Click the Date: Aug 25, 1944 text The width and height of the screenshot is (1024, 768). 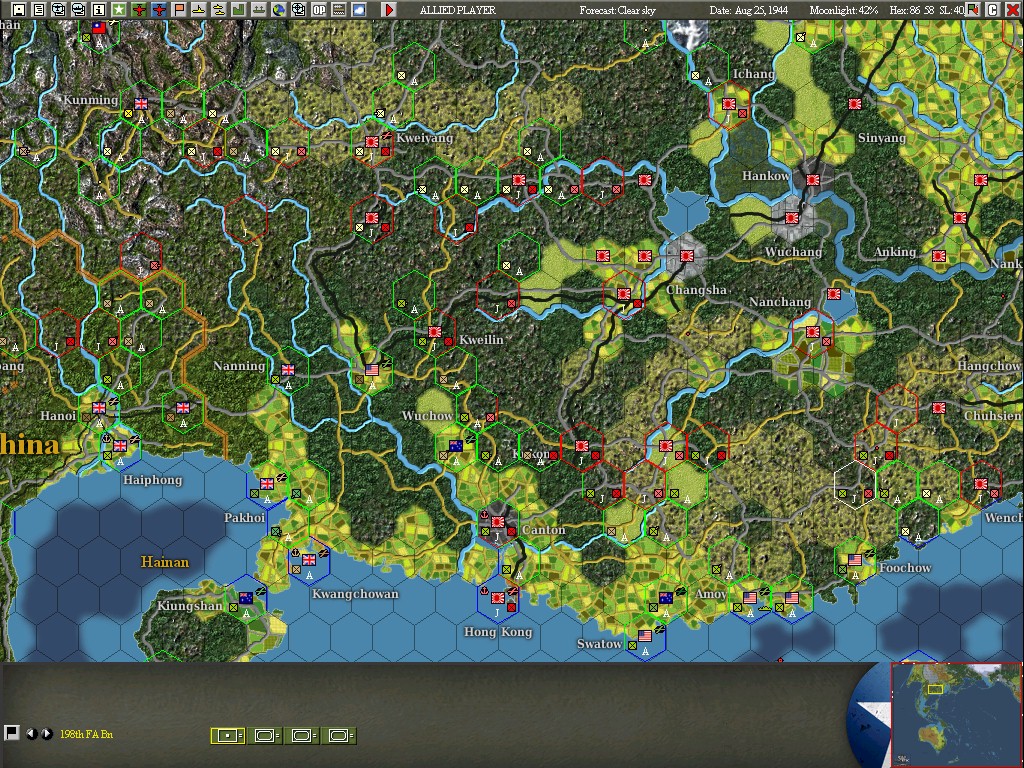tap(748, 10)
